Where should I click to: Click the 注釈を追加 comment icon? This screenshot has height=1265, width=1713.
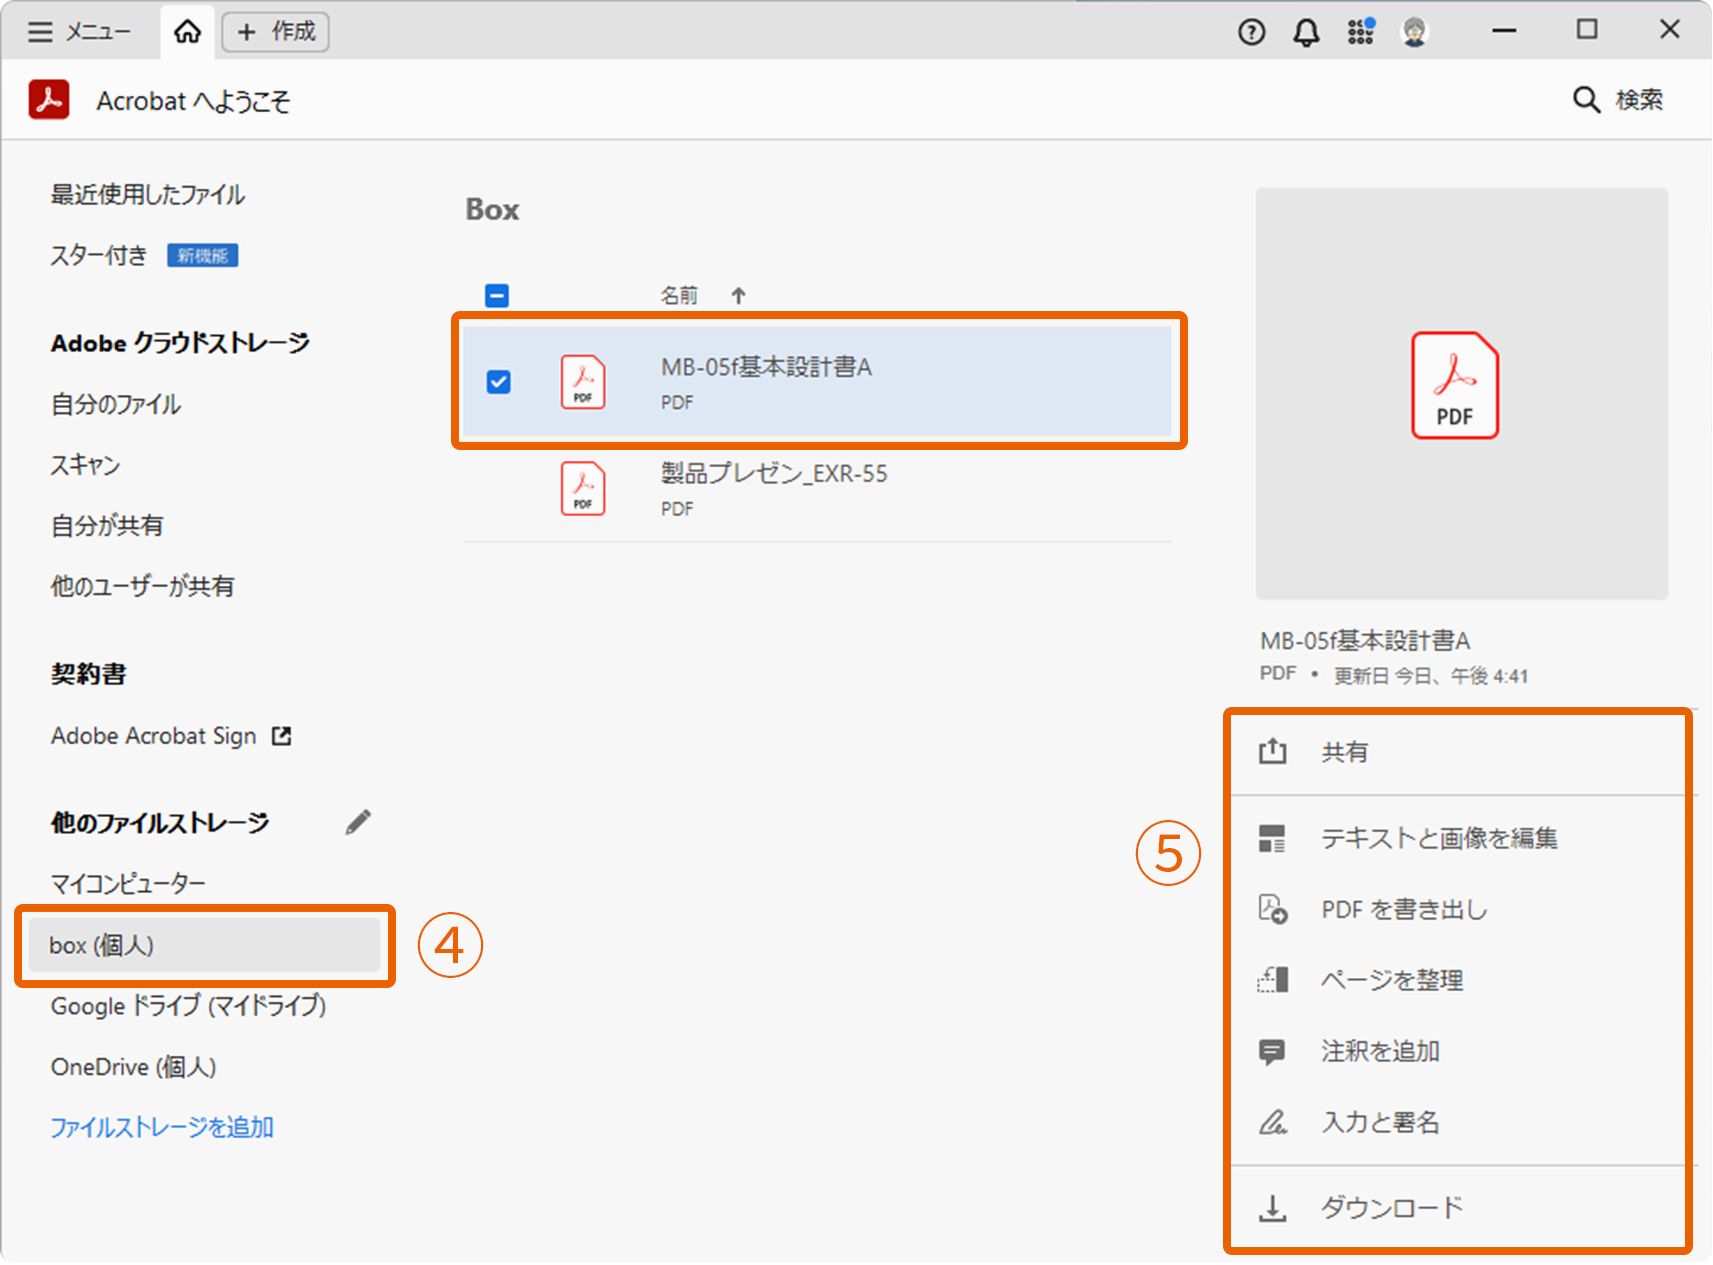[x=1272, y=1051]
